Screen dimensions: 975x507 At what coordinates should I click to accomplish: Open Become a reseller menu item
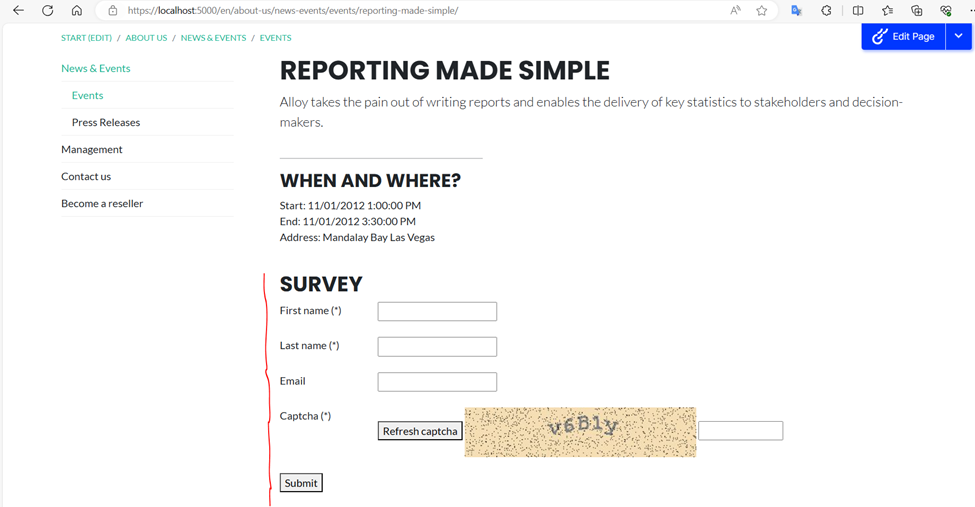(x=102, y=203)
